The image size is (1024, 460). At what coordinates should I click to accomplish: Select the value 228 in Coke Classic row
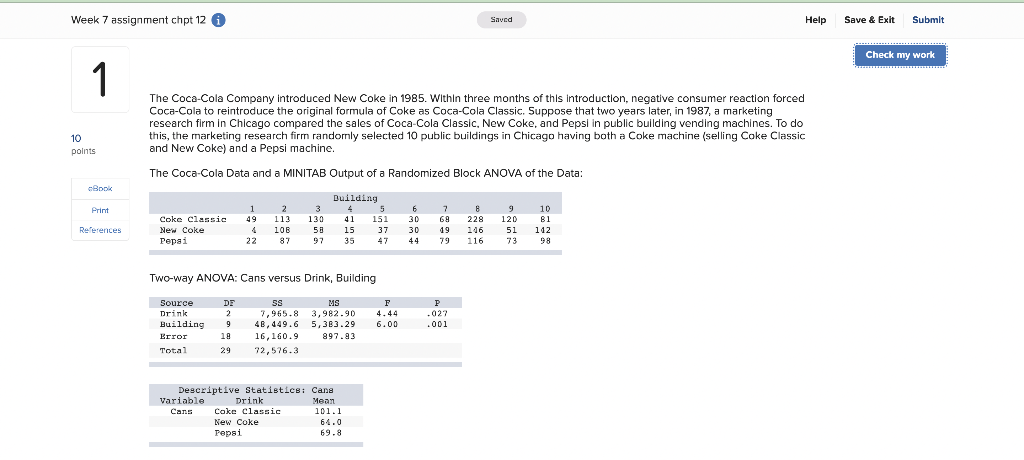pyautogui.click(x=477, y=220)
